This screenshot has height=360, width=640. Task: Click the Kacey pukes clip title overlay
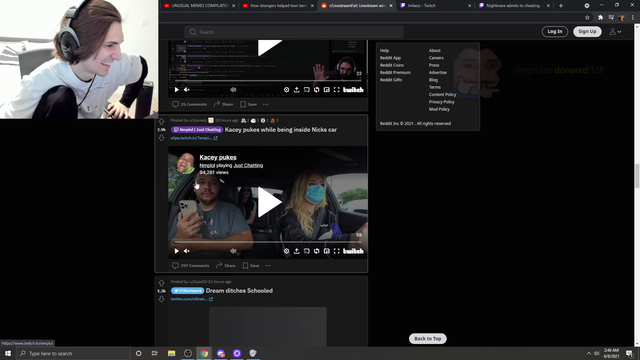click(218, 158)
